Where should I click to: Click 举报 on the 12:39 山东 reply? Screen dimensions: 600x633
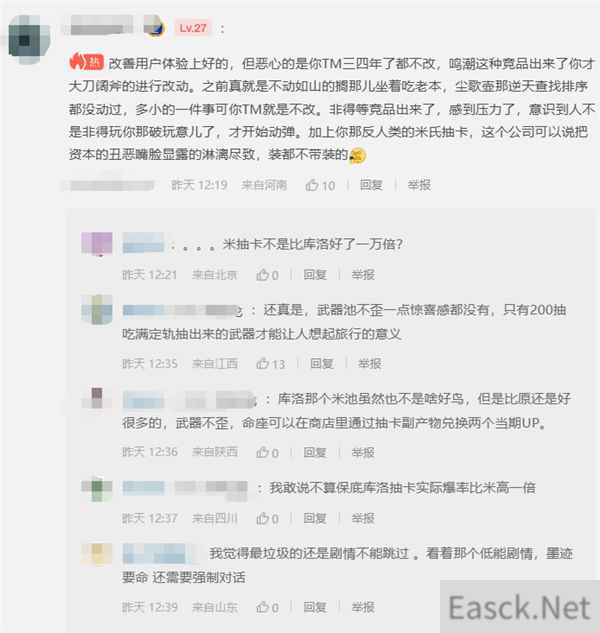pyautogui.click(x=363, y=607)
